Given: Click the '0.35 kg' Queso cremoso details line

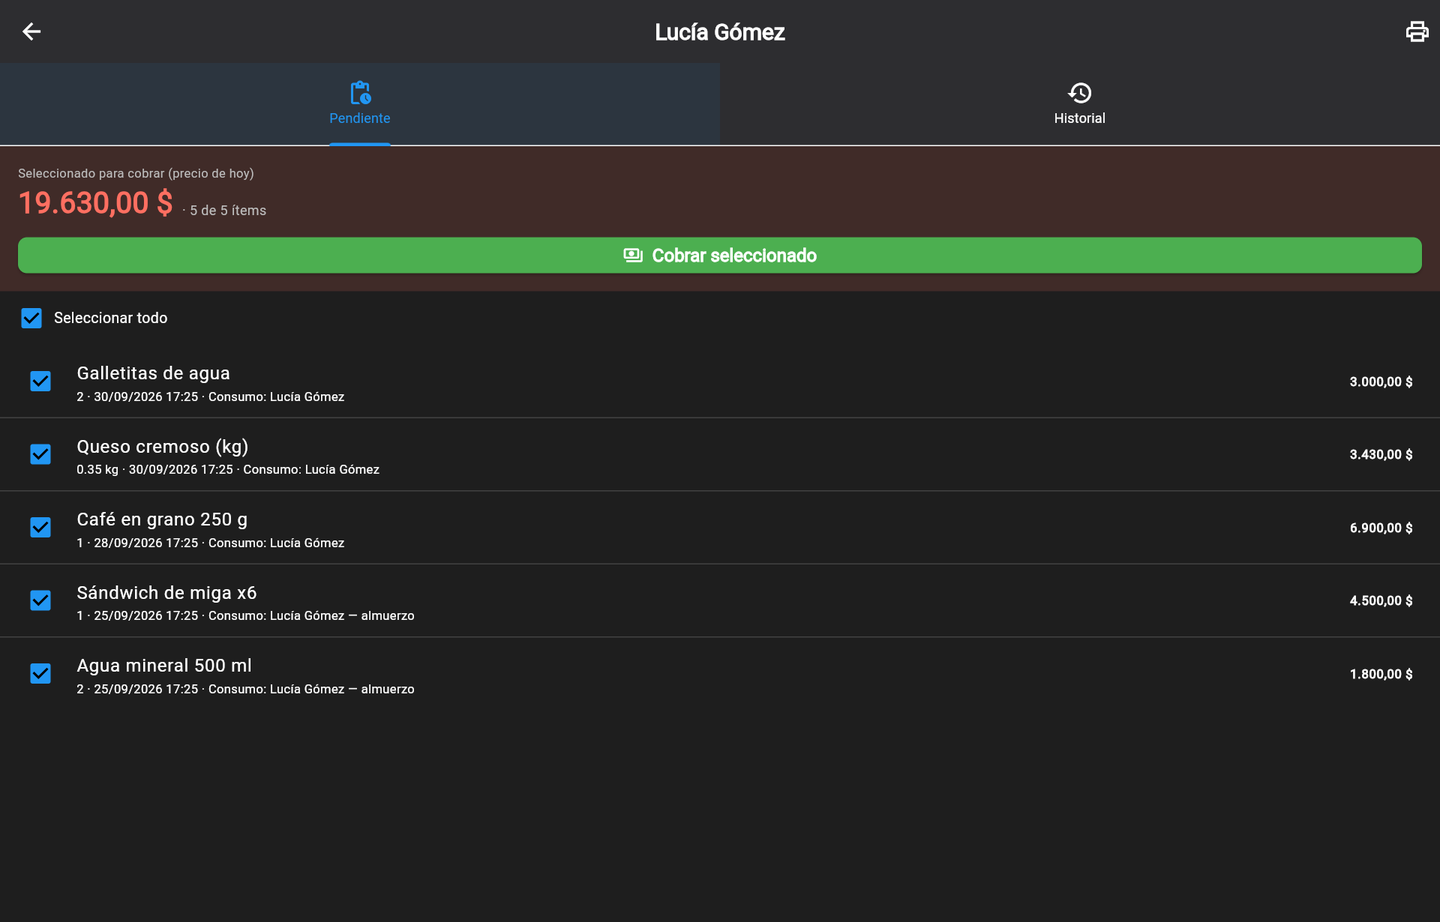Looking at the screenshot, I should pos(228,470).
